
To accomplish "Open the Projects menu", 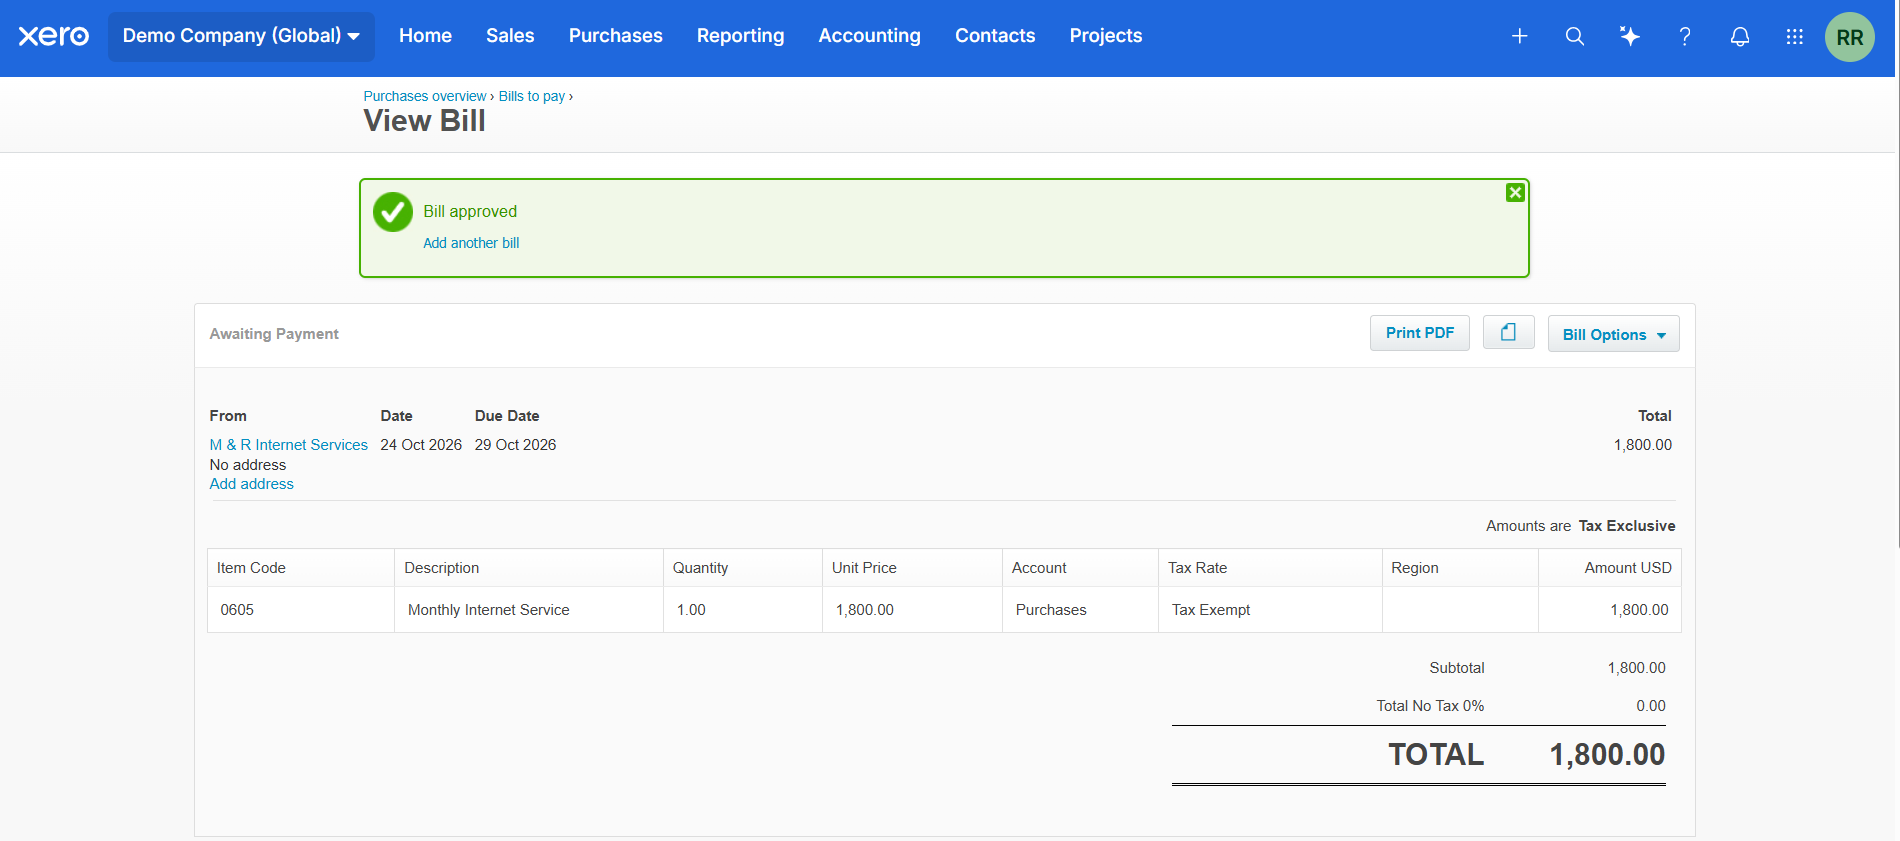I will 1105,36.
